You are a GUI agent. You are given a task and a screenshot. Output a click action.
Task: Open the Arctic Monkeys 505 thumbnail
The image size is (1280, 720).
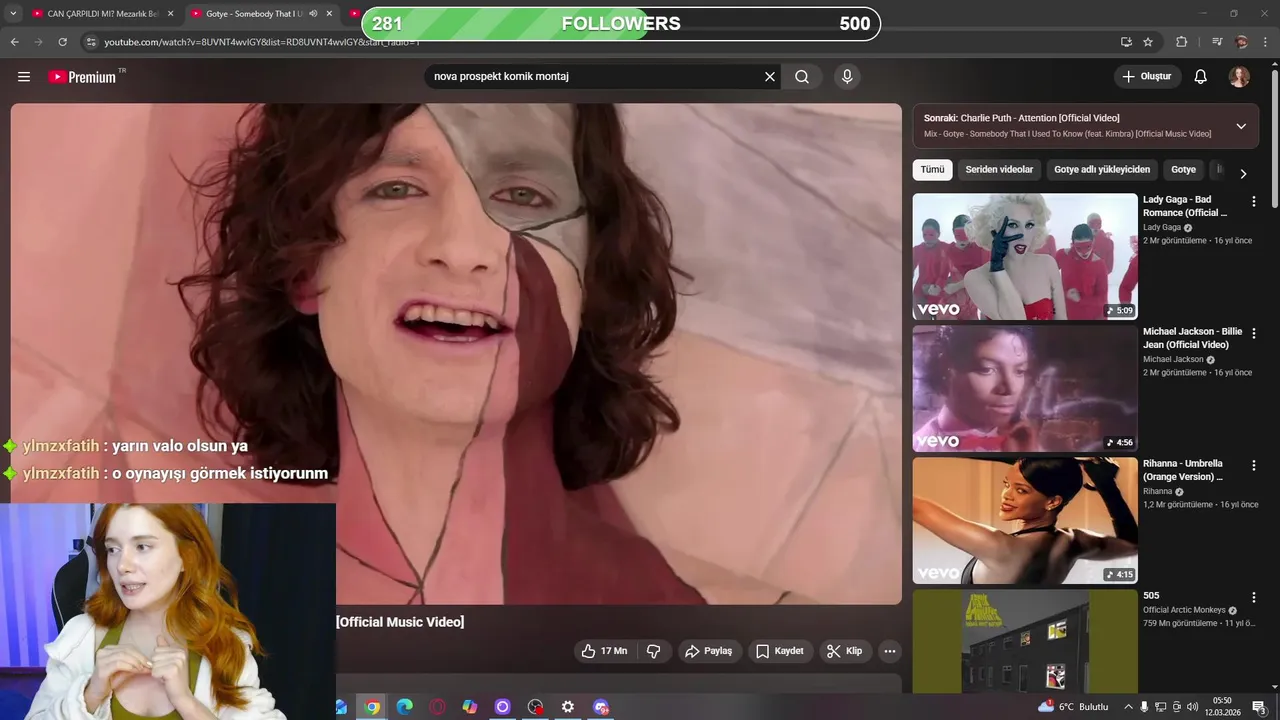click(1025, 641)
